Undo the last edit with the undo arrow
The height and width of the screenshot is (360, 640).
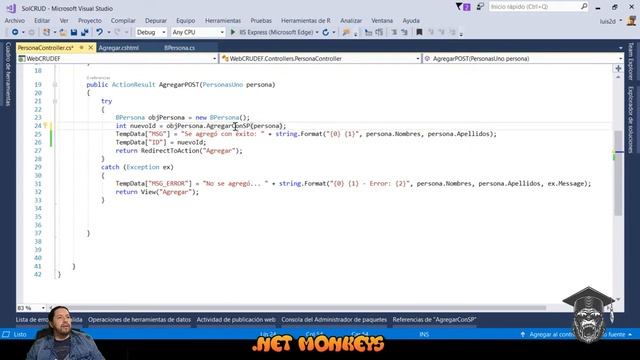(99, 32)
